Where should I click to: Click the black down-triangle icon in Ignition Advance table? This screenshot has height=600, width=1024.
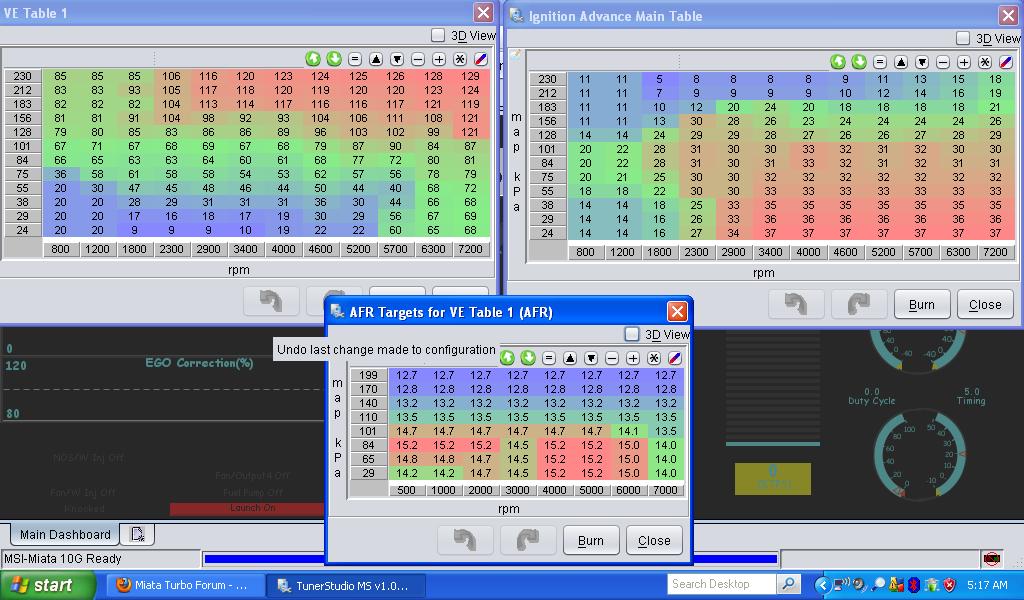(922, 62)
